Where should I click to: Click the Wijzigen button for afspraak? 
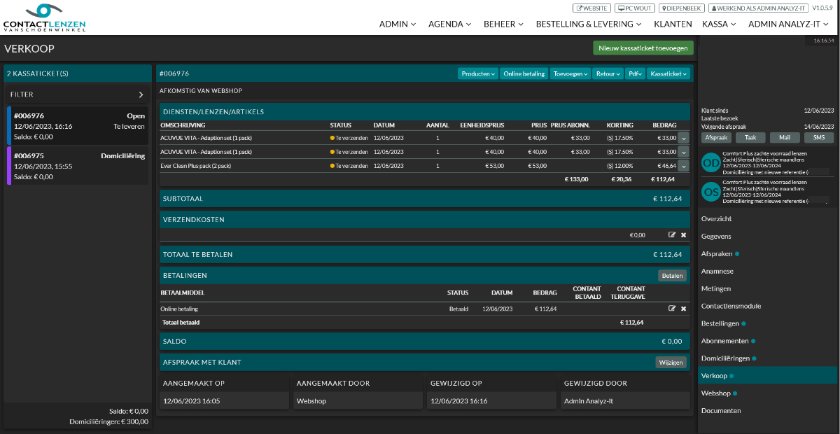click(x=672, y=362)
